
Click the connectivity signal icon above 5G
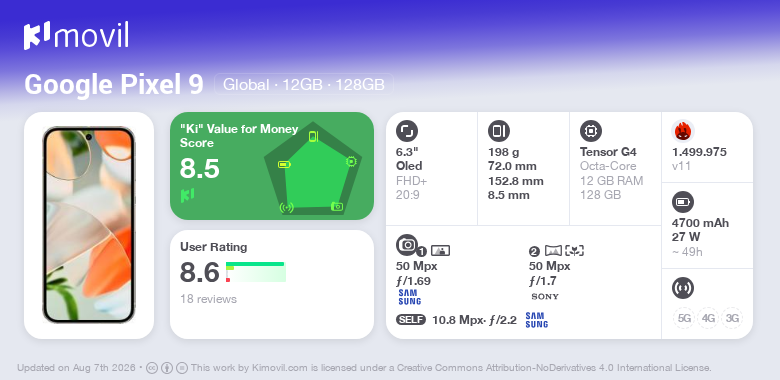coord(683,288)
